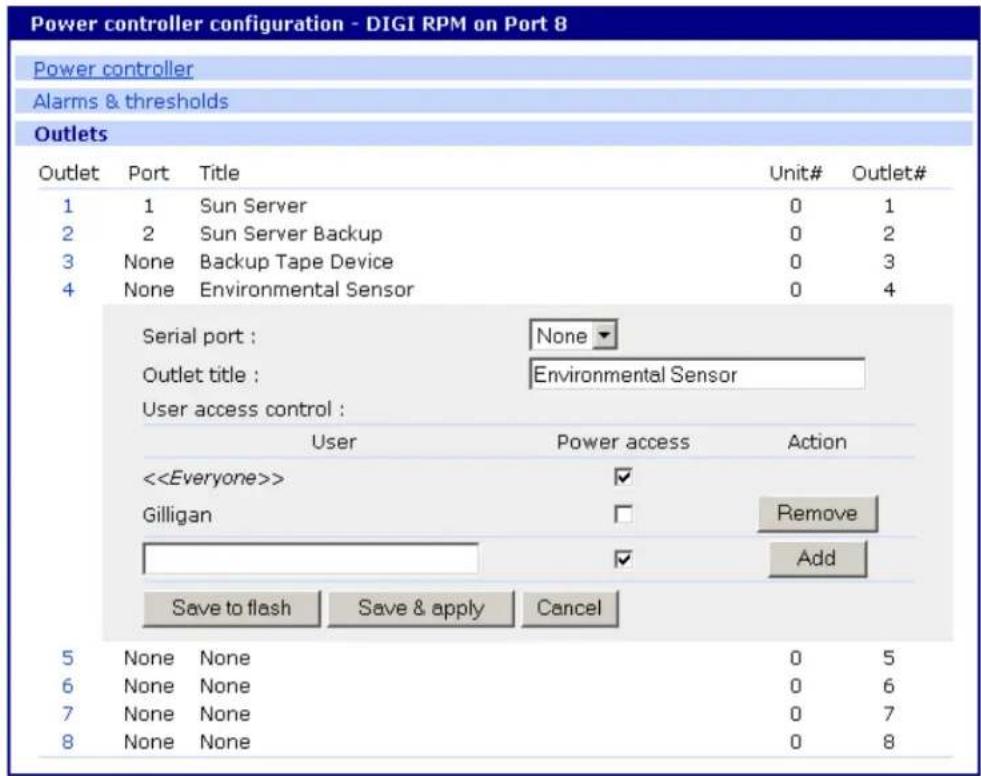981x776 pixels.
Task: Click the 'User access control :' label
Action: (243, 410)
